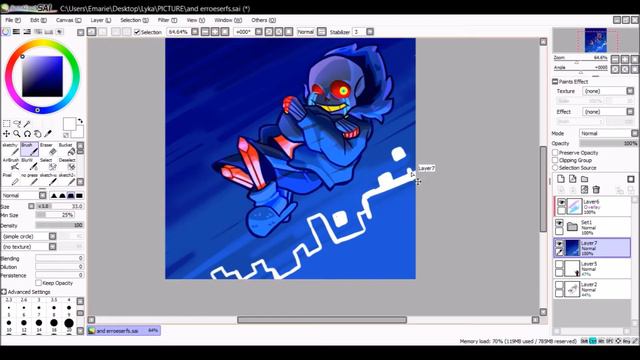Choose the AirBrush tool
Image resolution: width=640 pixels, height=360 pixels.
11,164
